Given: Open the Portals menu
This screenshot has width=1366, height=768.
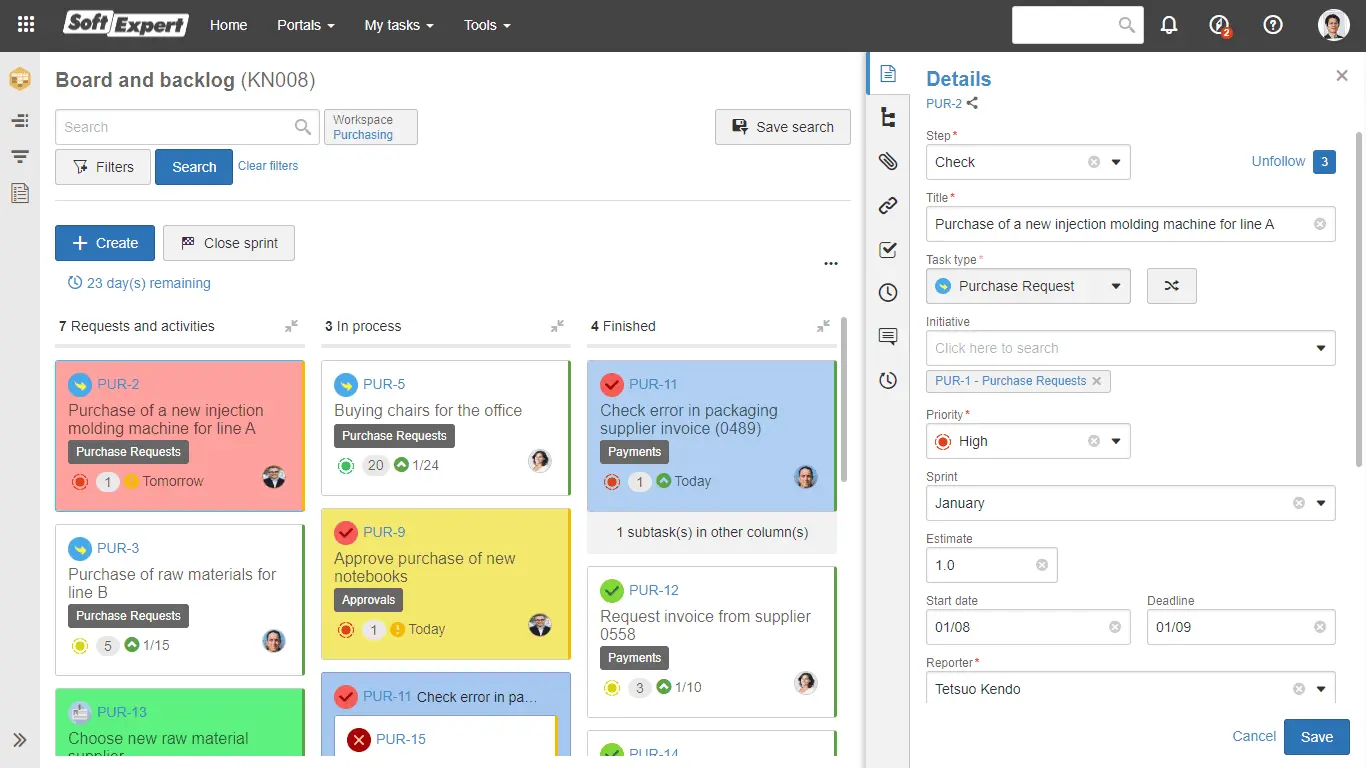Looking at the screenshot, I should click(305, 25).
